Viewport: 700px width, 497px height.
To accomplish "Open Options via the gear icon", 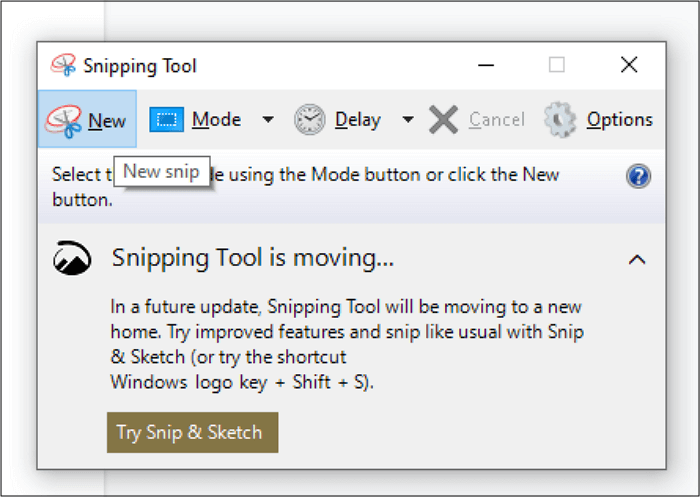I will click(561, 120).
